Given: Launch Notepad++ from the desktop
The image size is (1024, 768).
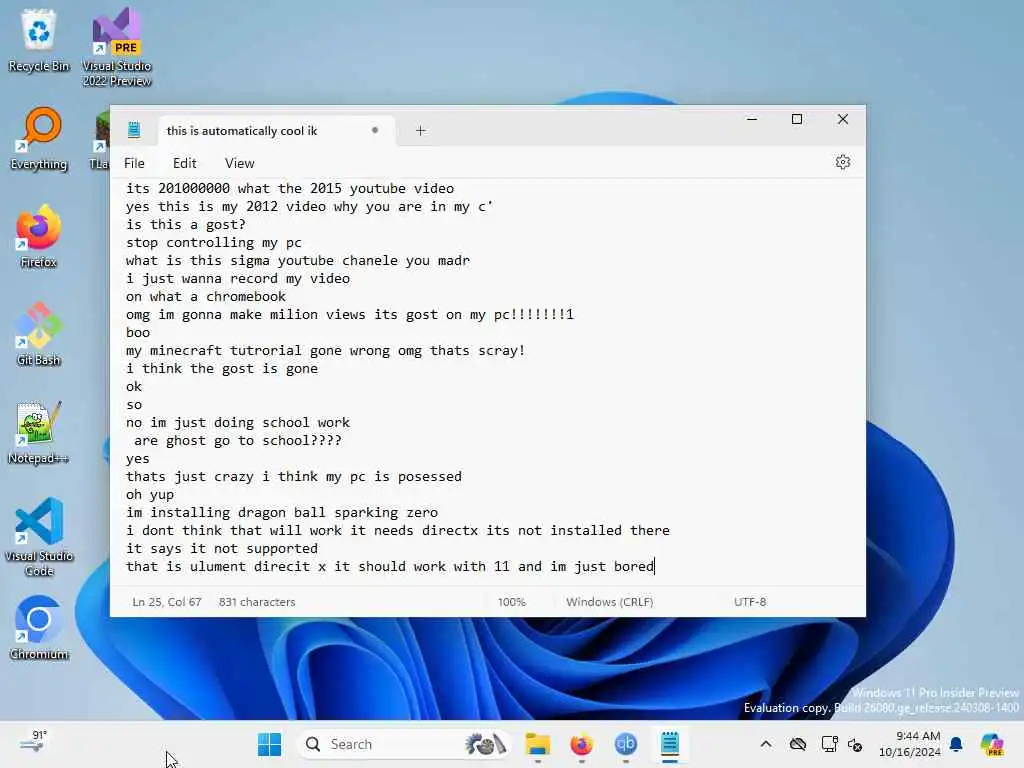Looking at the screenshot, I should point(39,432).
